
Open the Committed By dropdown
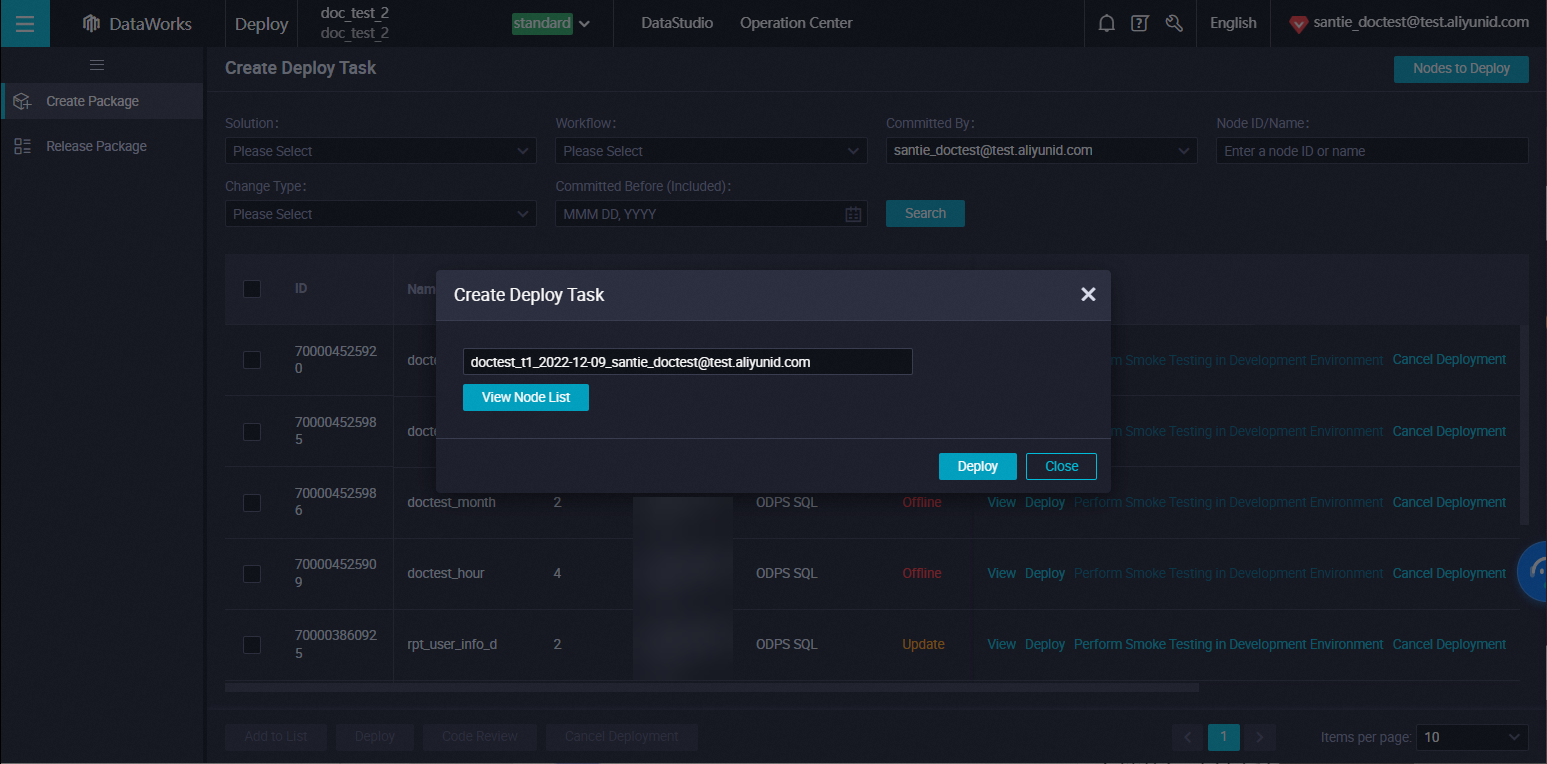1040,151
